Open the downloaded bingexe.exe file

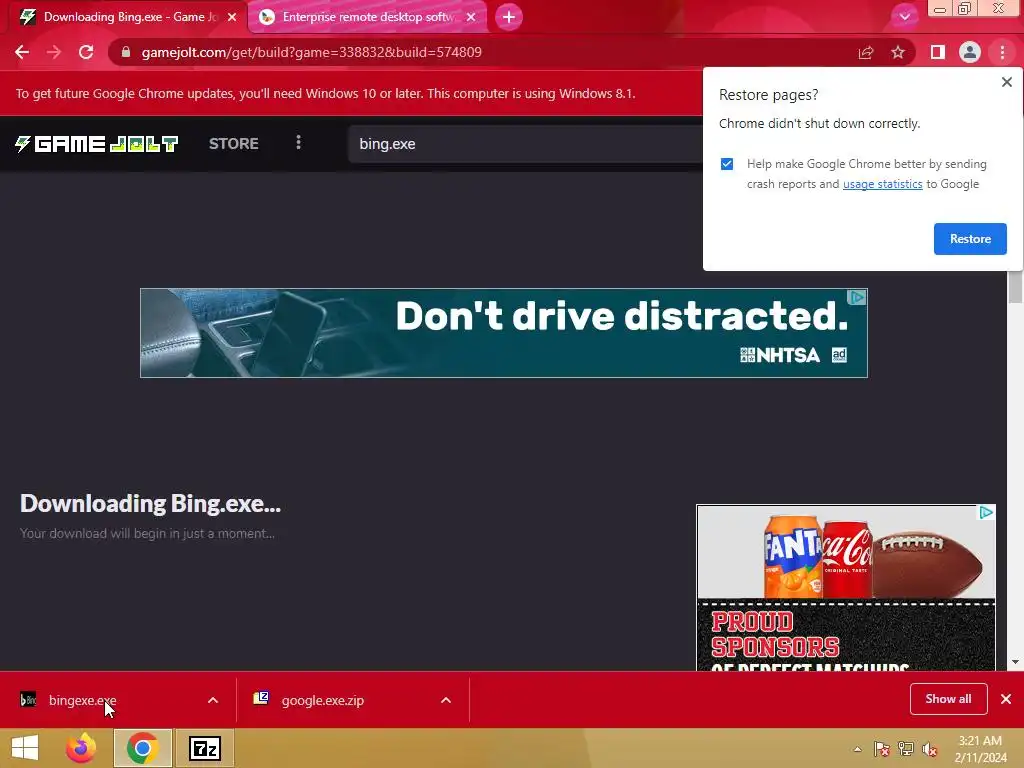coord(82,700)
